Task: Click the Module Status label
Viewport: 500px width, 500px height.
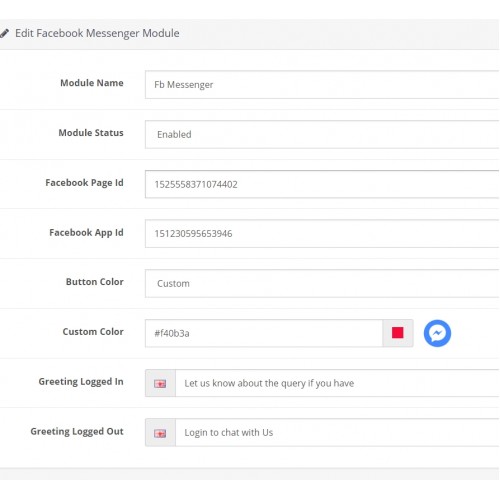Action: [91, 133]
